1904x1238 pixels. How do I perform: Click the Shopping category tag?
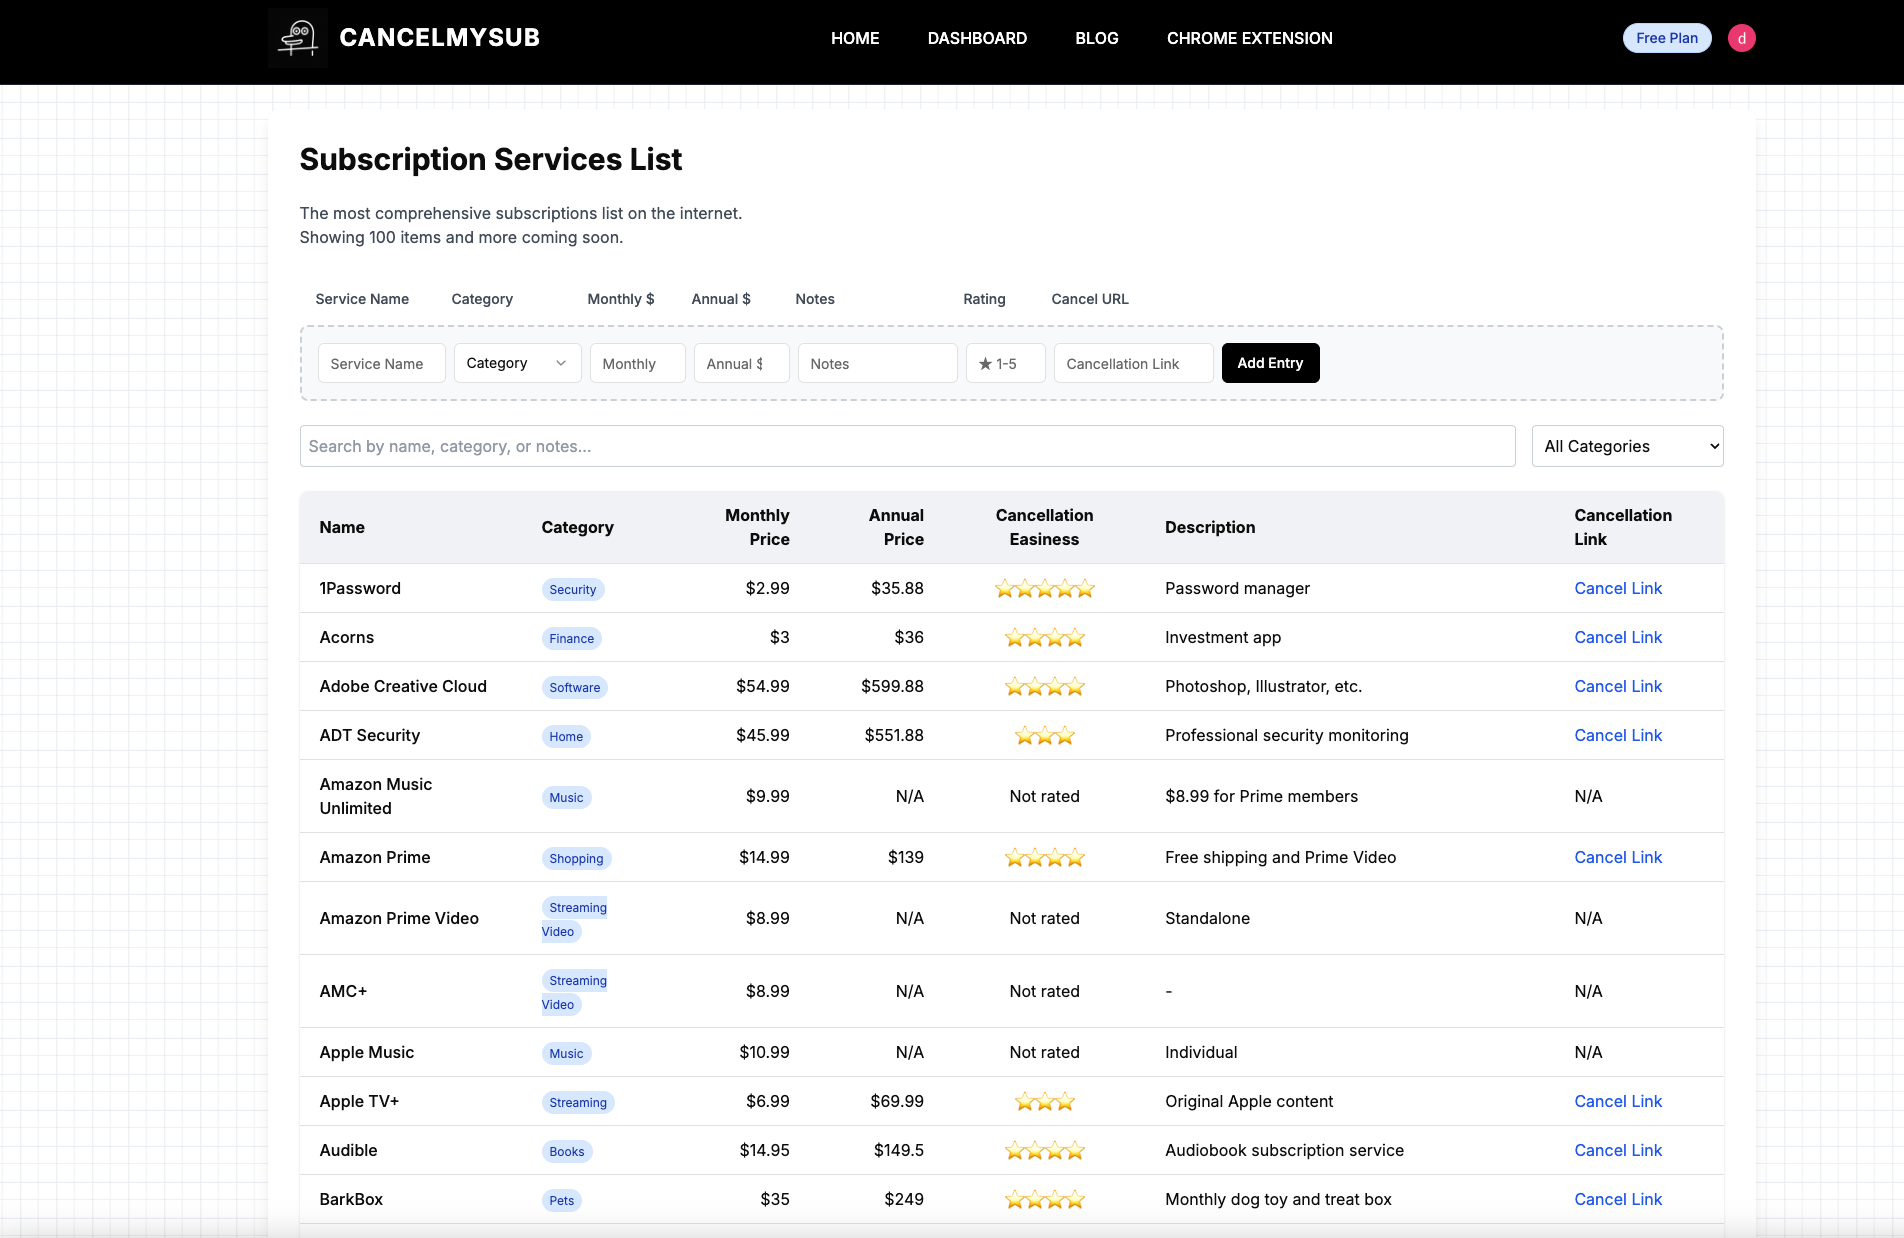point(576,858)
